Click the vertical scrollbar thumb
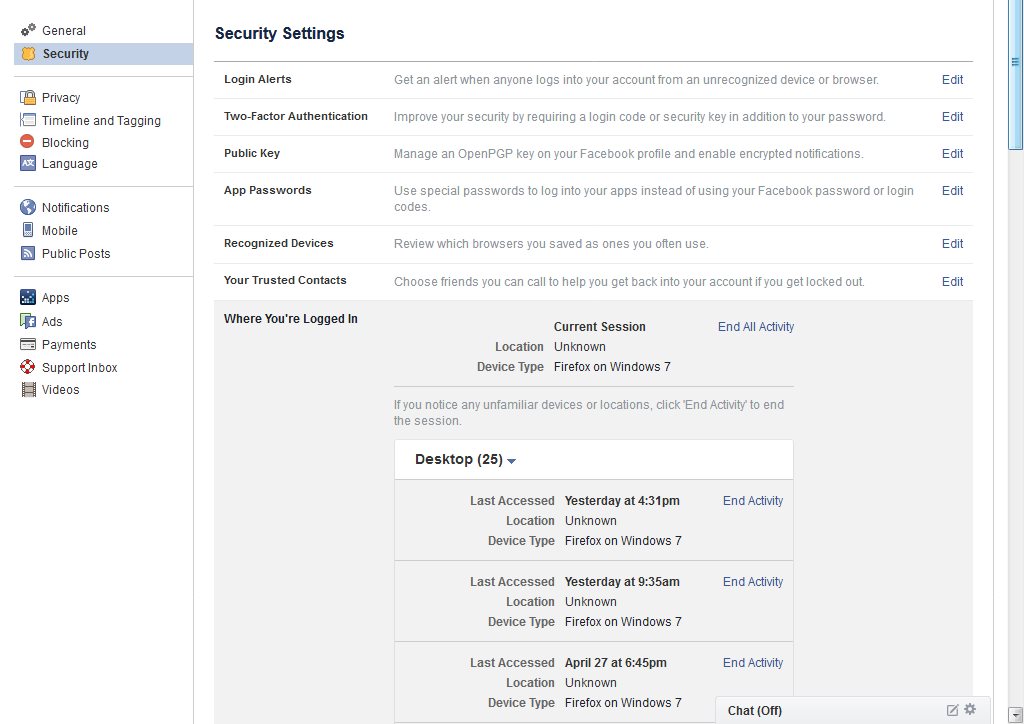Screen dimensions: 1024x724 1015,75
